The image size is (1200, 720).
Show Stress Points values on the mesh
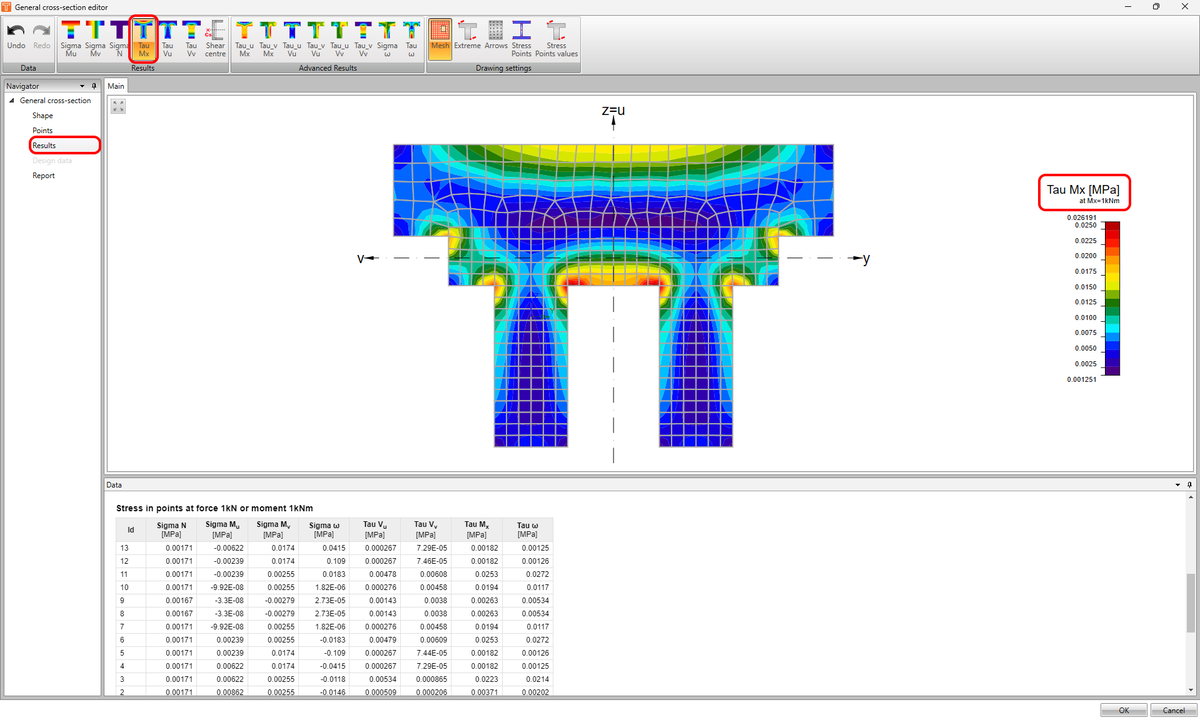point(556,42)
